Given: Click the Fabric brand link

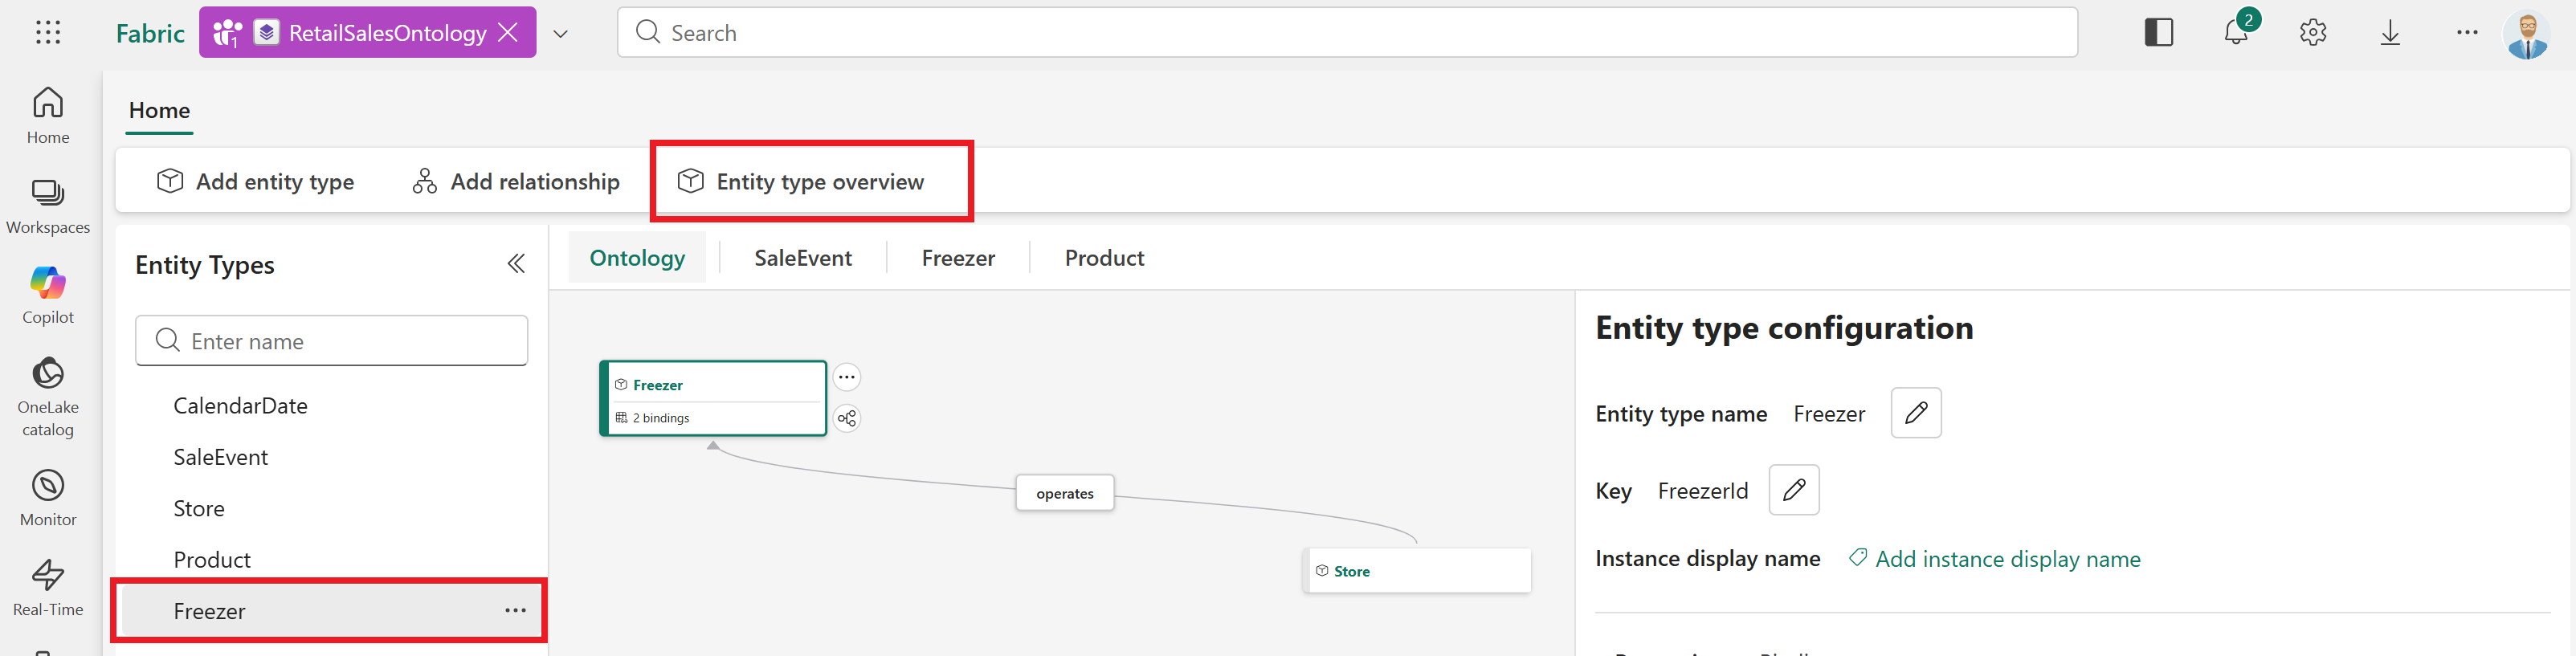Looking at the screenshot, I should (150, 33).
